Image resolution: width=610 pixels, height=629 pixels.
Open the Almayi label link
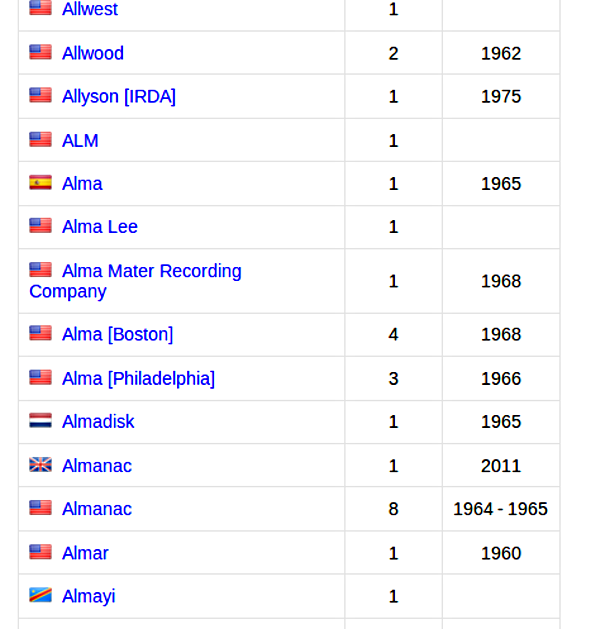tap(88, 596)
